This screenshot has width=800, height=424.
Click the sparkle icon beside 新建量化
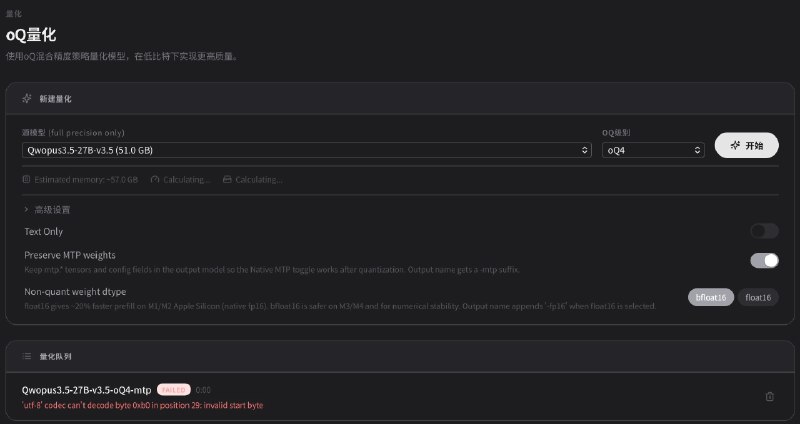coord(27,98)
